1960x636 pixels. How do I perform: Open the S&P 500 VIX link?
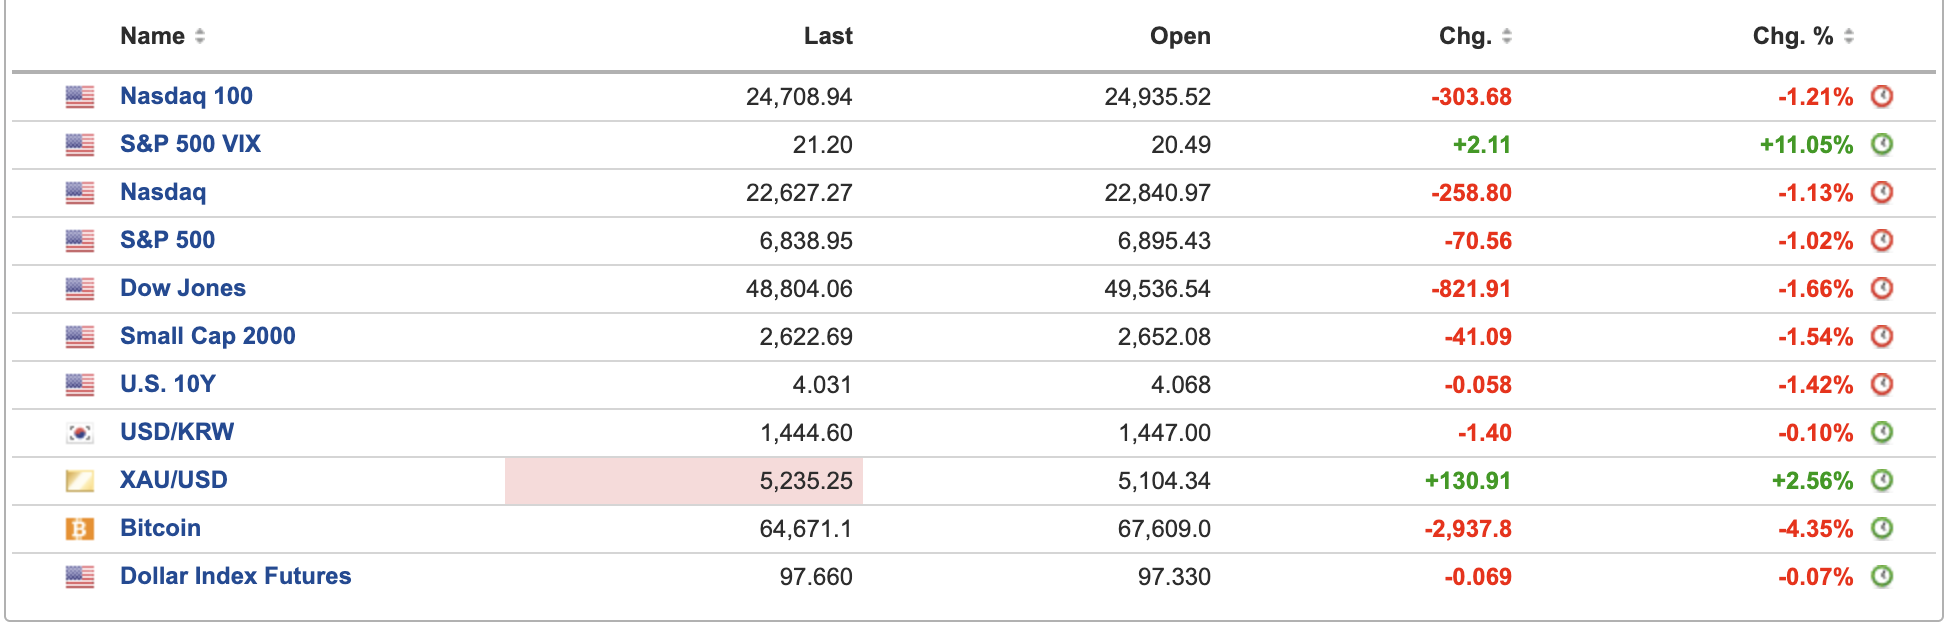190,144
